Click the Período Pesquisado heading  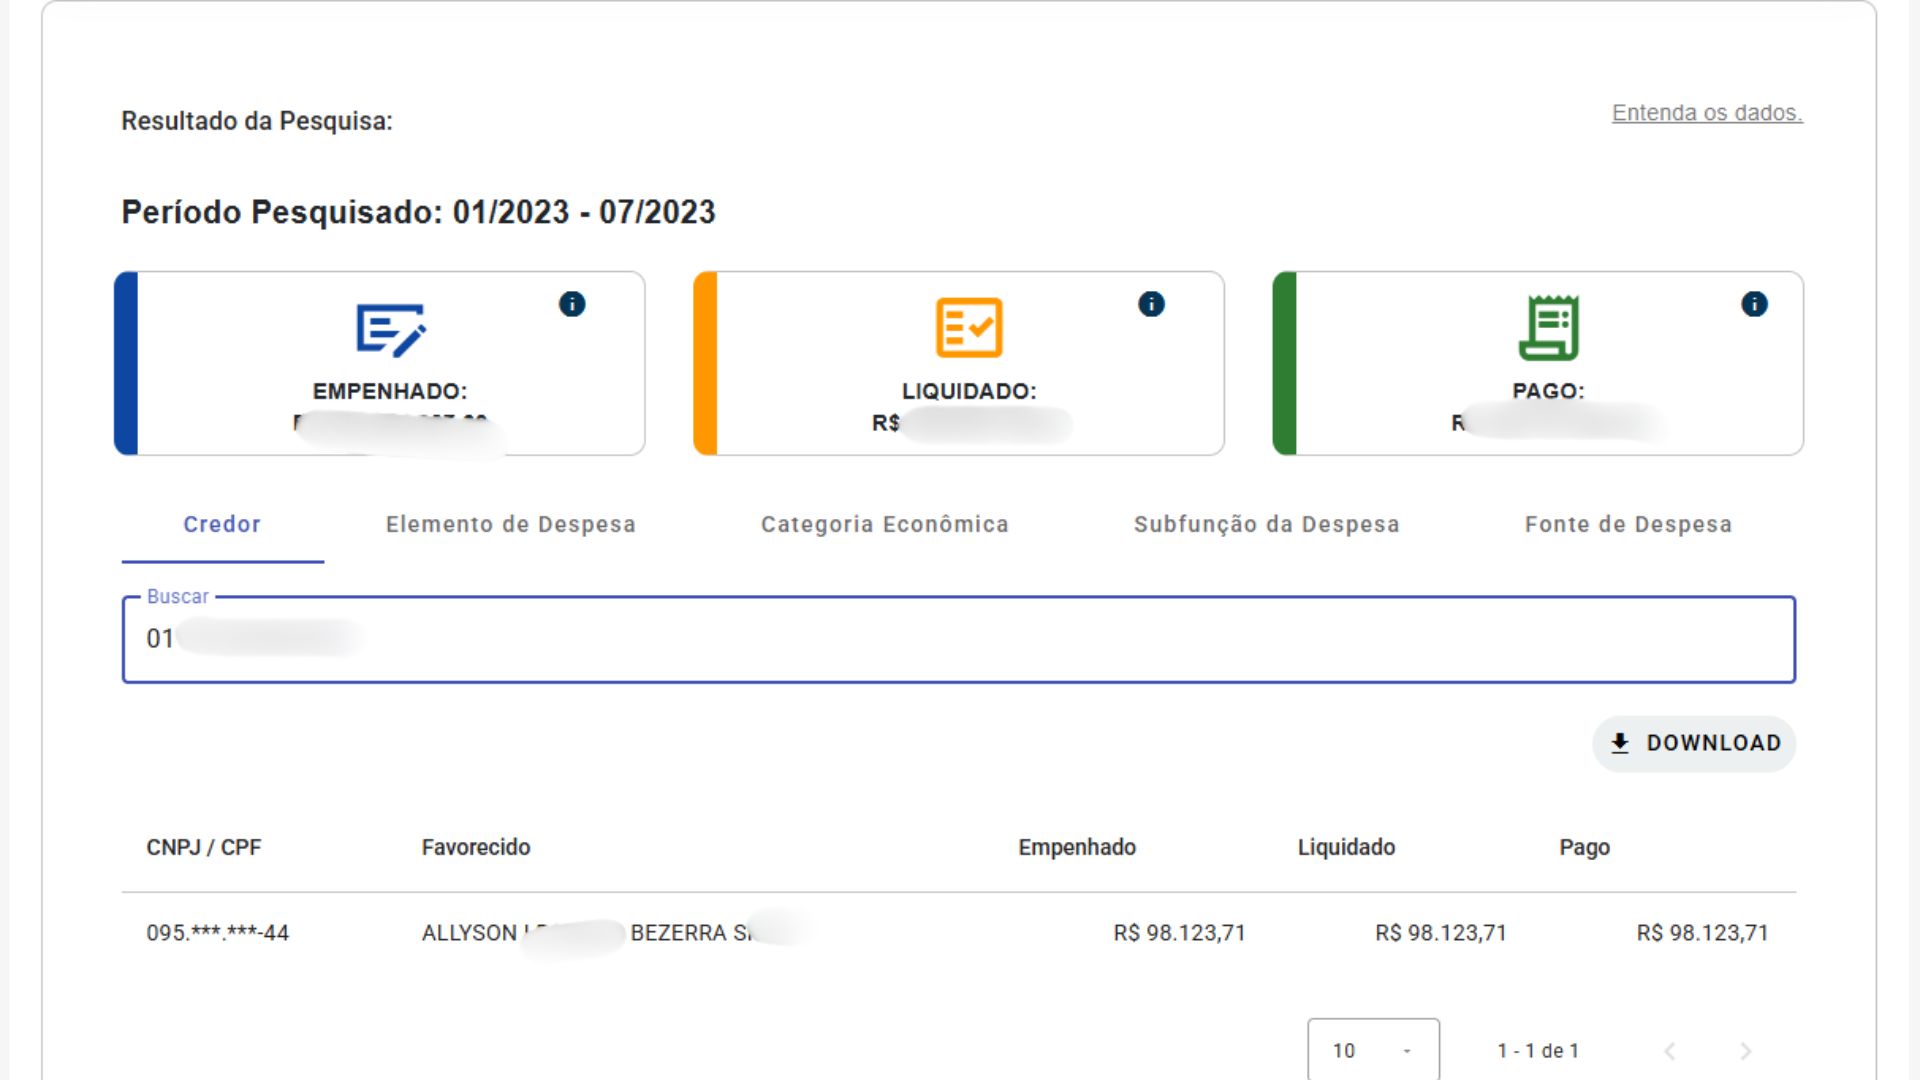pyautogui.click(x=418, y=212)
